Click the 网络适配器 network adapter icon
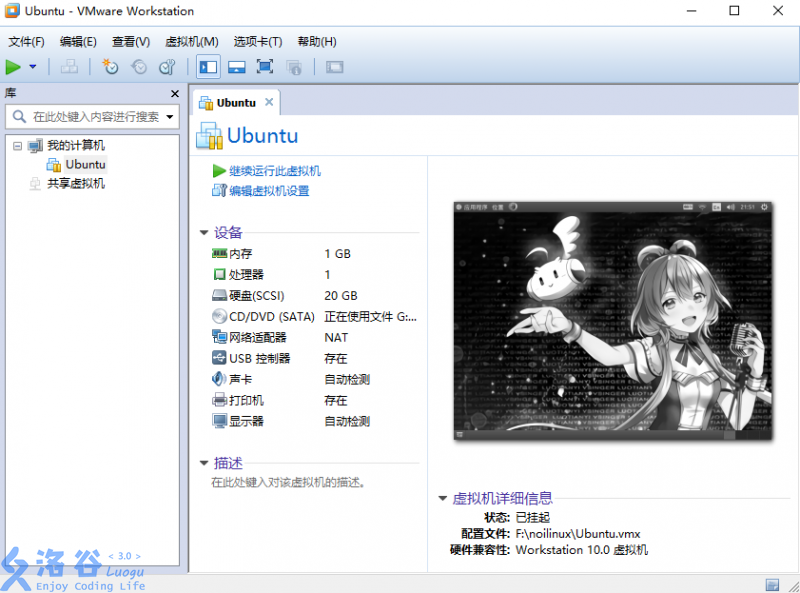The width and height of the screenshot is (800, 593). coord(219,337)
